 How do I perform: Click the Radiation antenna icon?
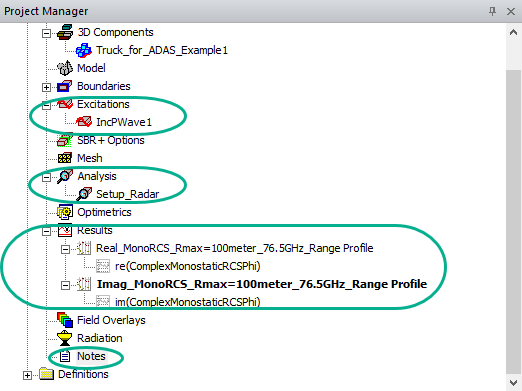[65, 338]
